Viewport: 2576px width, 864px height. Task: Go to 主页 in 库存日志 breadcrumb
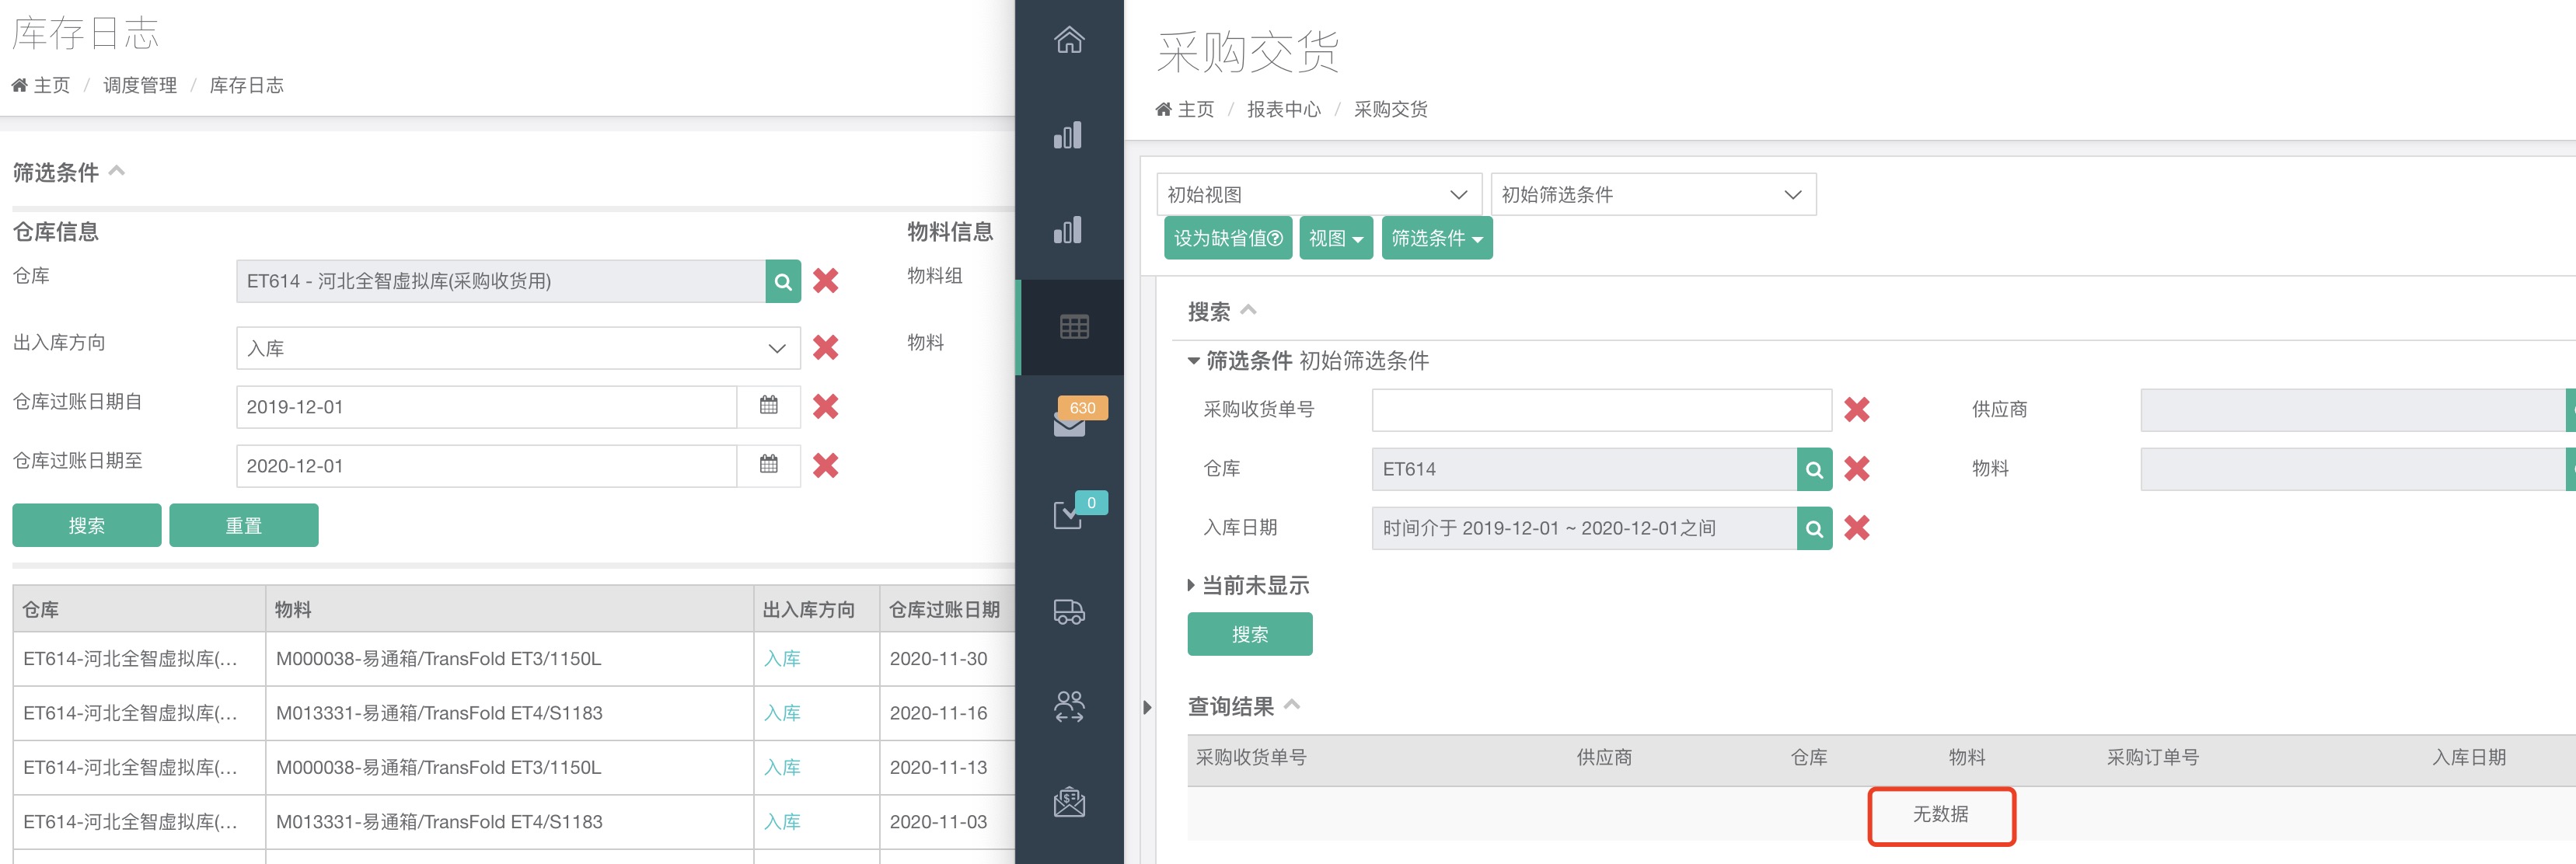(52, 85)
